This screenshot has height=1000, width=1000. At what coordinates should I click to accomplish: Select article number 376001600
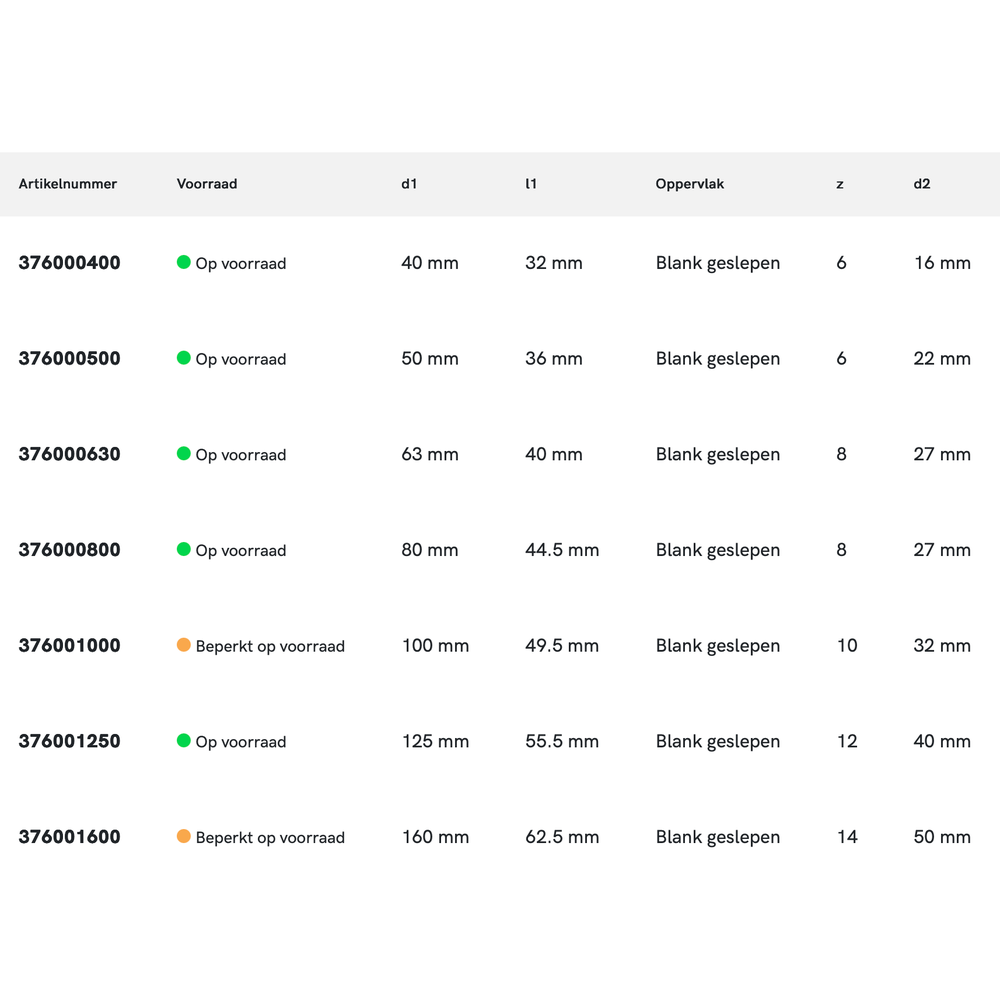click(69, 837)
